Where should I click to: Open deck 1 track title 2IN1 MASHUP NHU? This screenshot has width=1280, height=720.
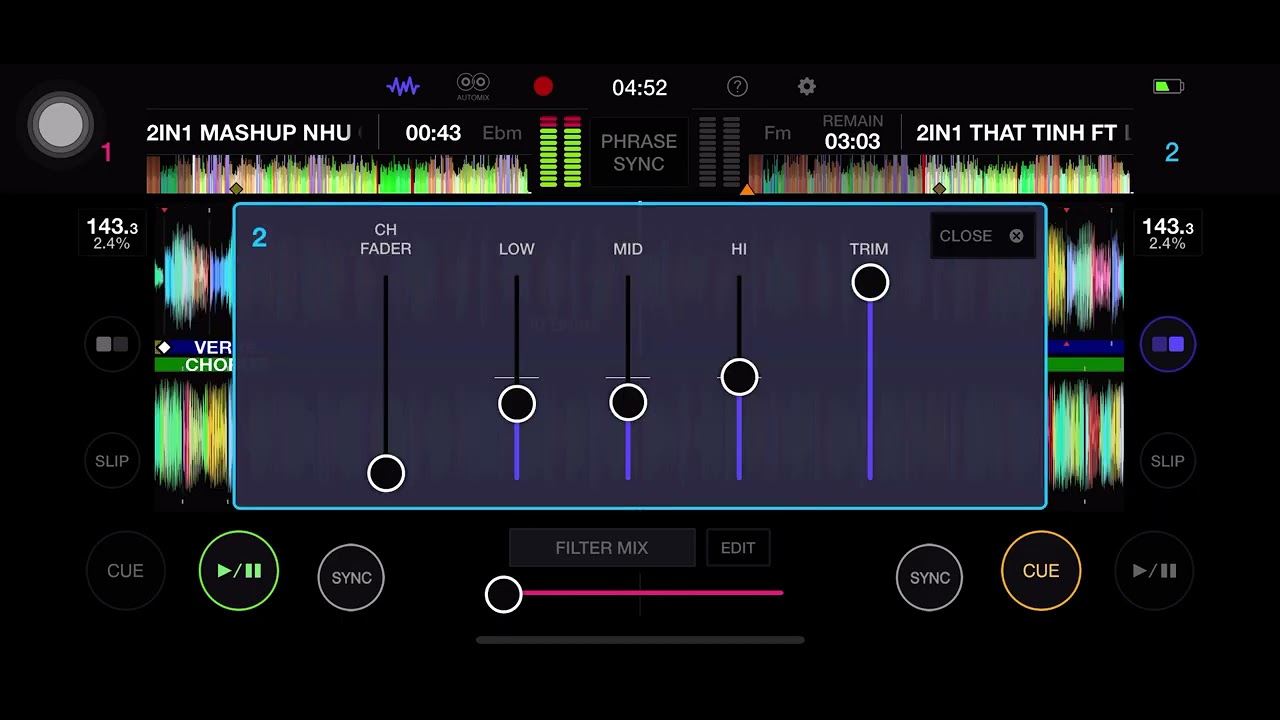tap(249, 133)
